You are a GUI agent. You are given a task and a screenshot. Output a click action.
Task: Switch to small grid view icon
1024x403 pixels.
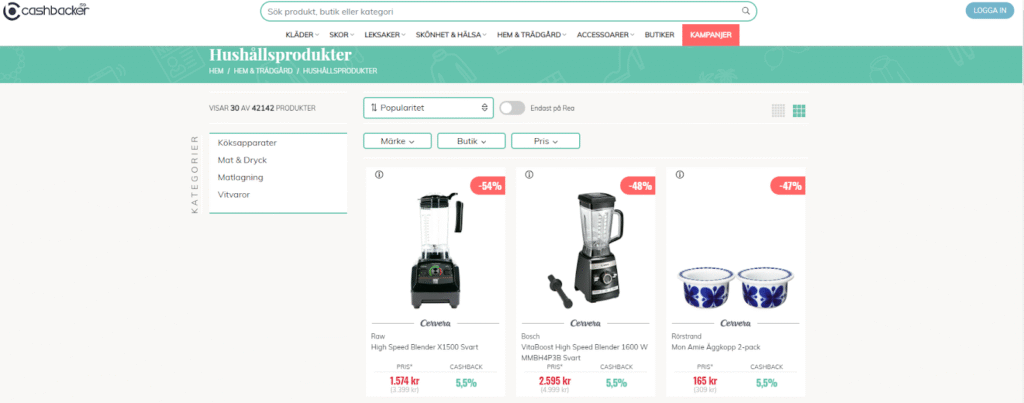tap(778, 110)
